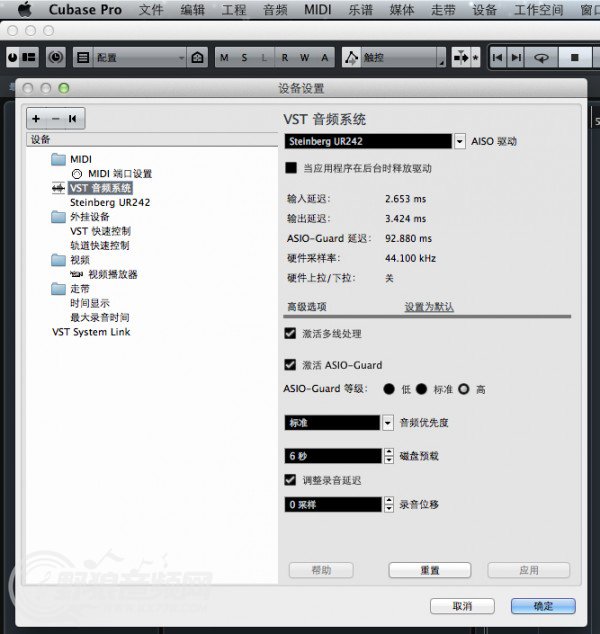Click the minus remove device button
Image resolution: width=600 pixels, height=634 pixels.
point(56,118)
